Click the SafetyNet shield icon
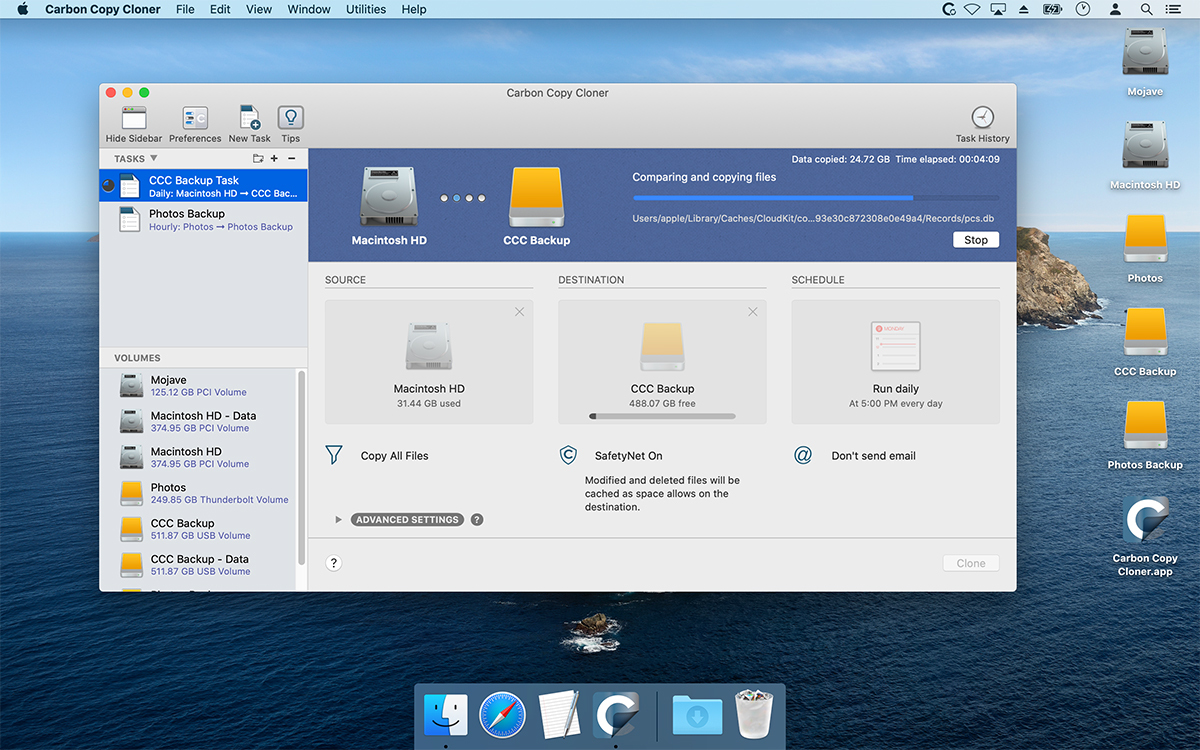Image resolution: width=1200 pixels, height=750 pixels. click(x=568, y=455)
